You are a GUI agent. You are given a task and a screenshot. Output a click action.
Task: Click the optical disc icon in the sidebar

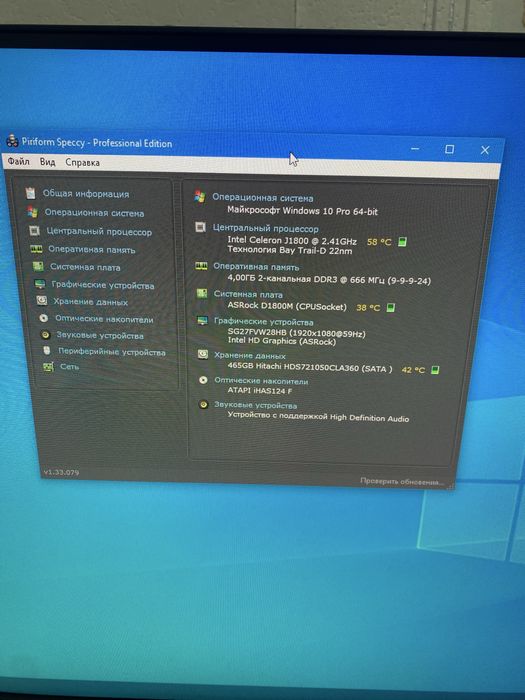[x=43, y=318]
